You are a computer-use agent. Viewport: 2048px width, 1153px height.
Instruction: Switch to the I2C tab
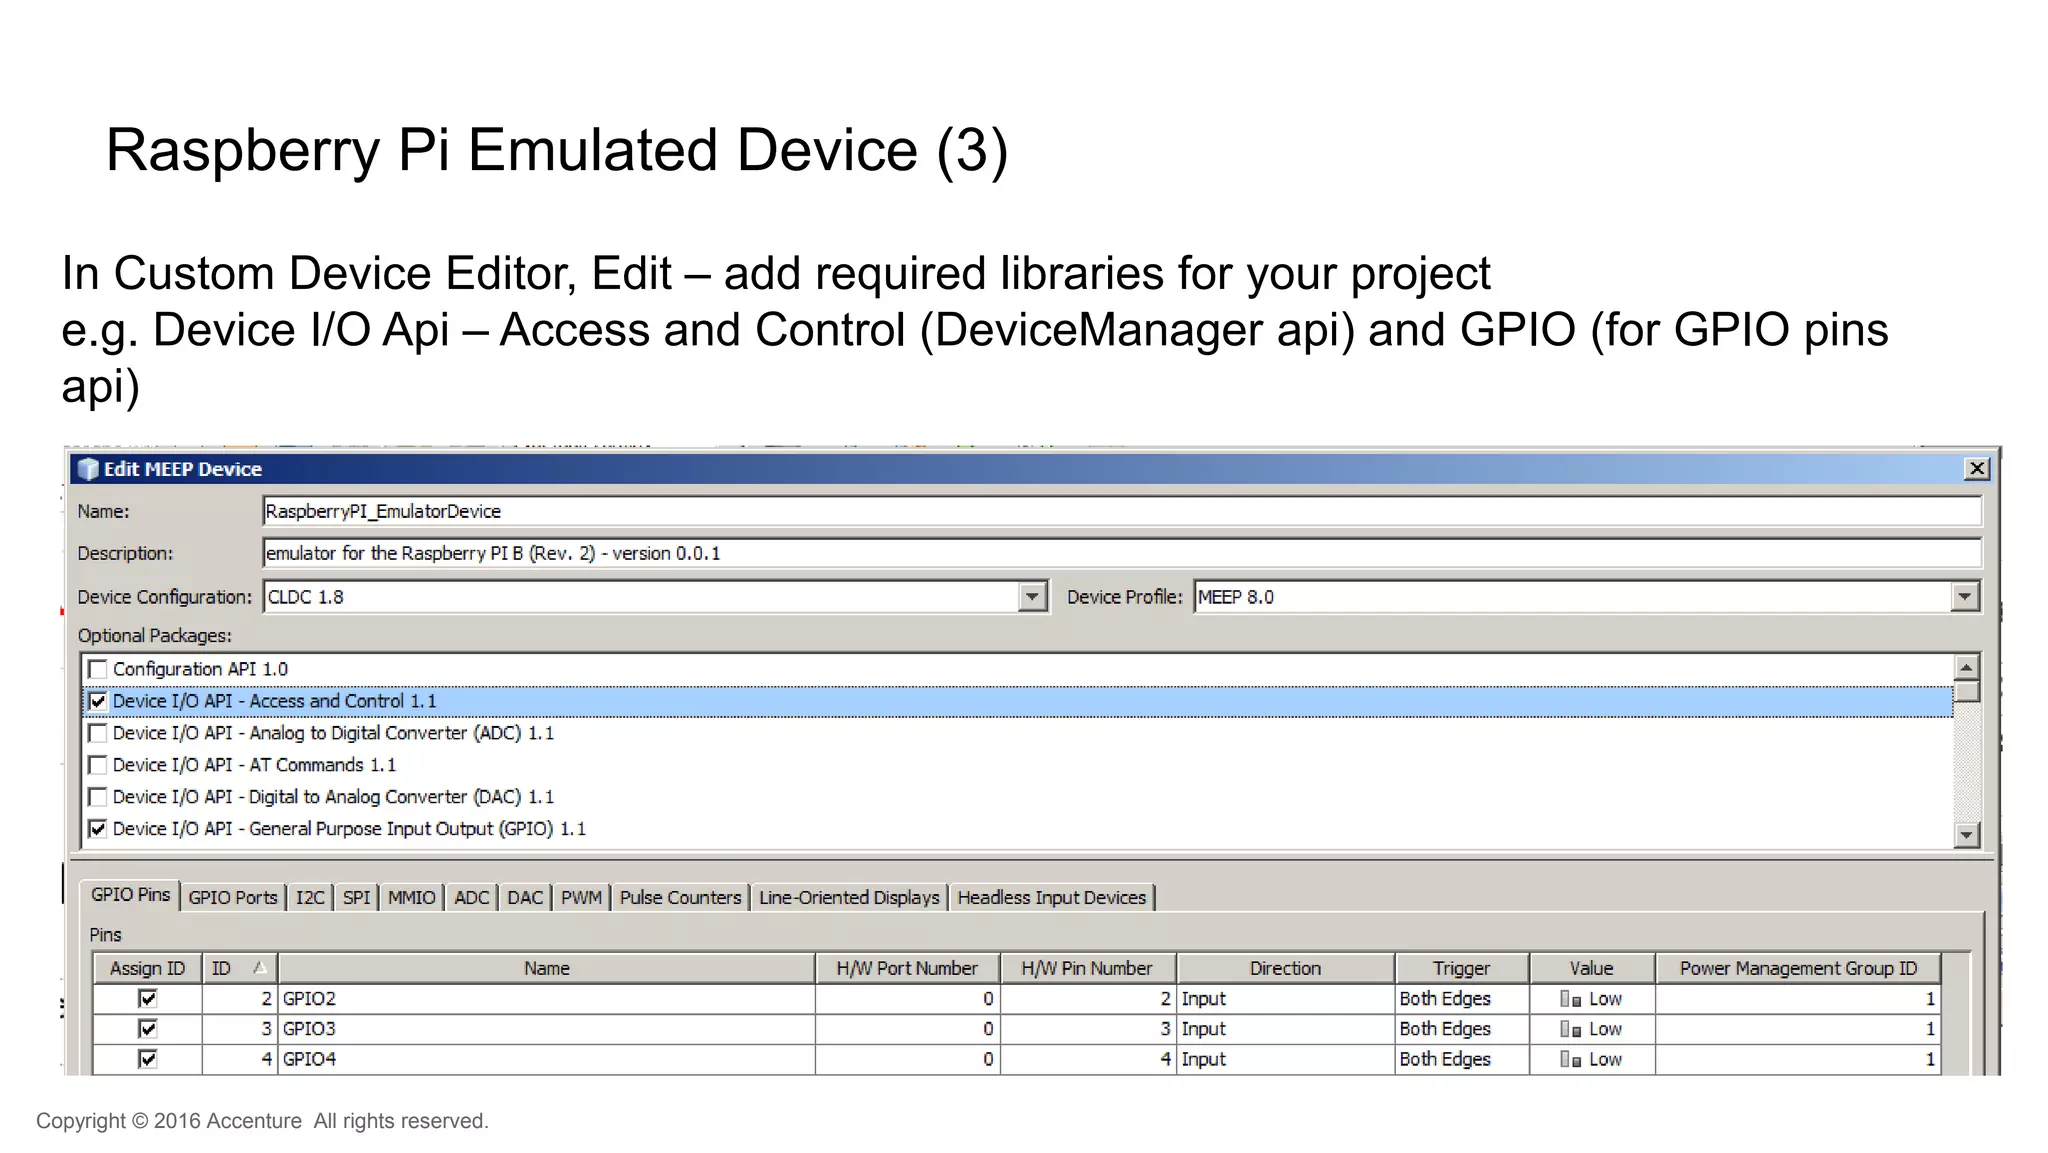point(310,898)
